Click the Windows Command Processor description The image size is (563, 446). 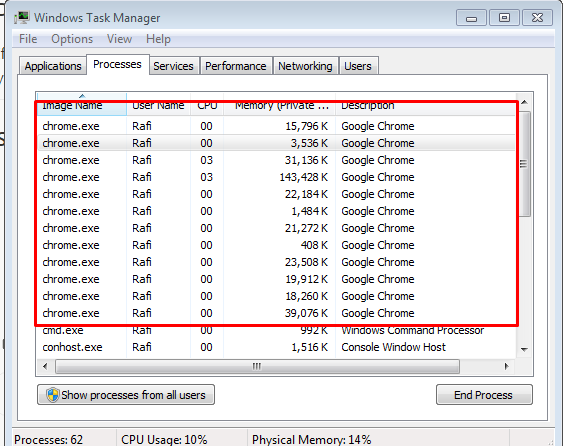413,330
